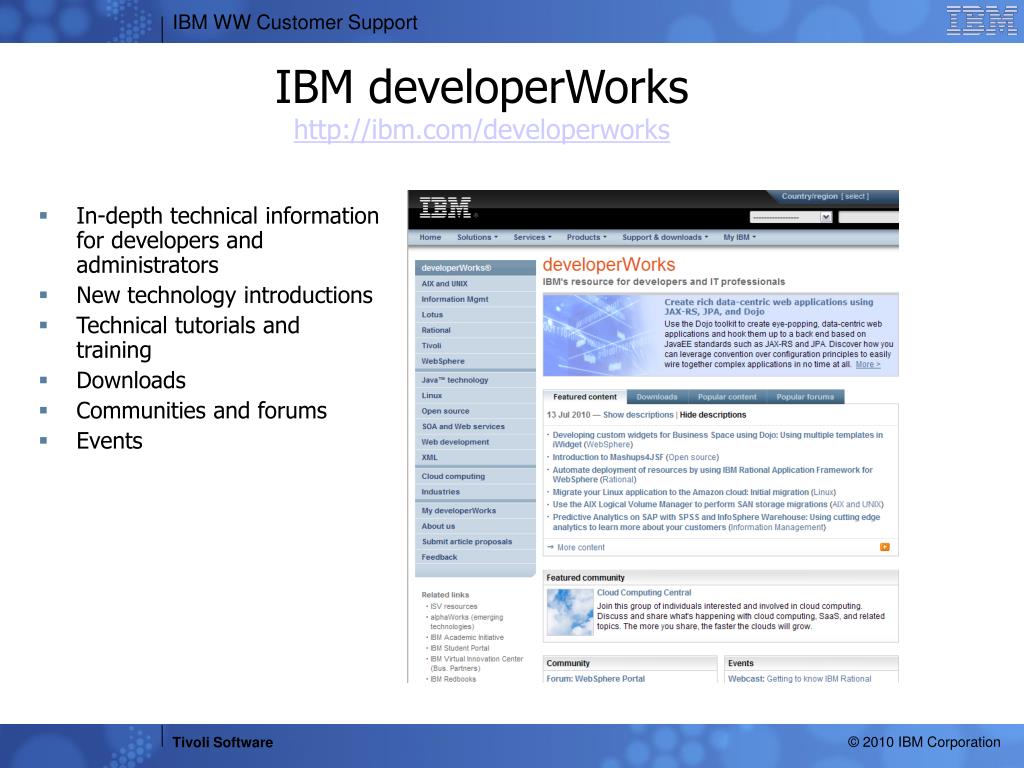This screenshot has width=1024, height=768.
Task: Switch to the Featured content tab
Action: 584,397
